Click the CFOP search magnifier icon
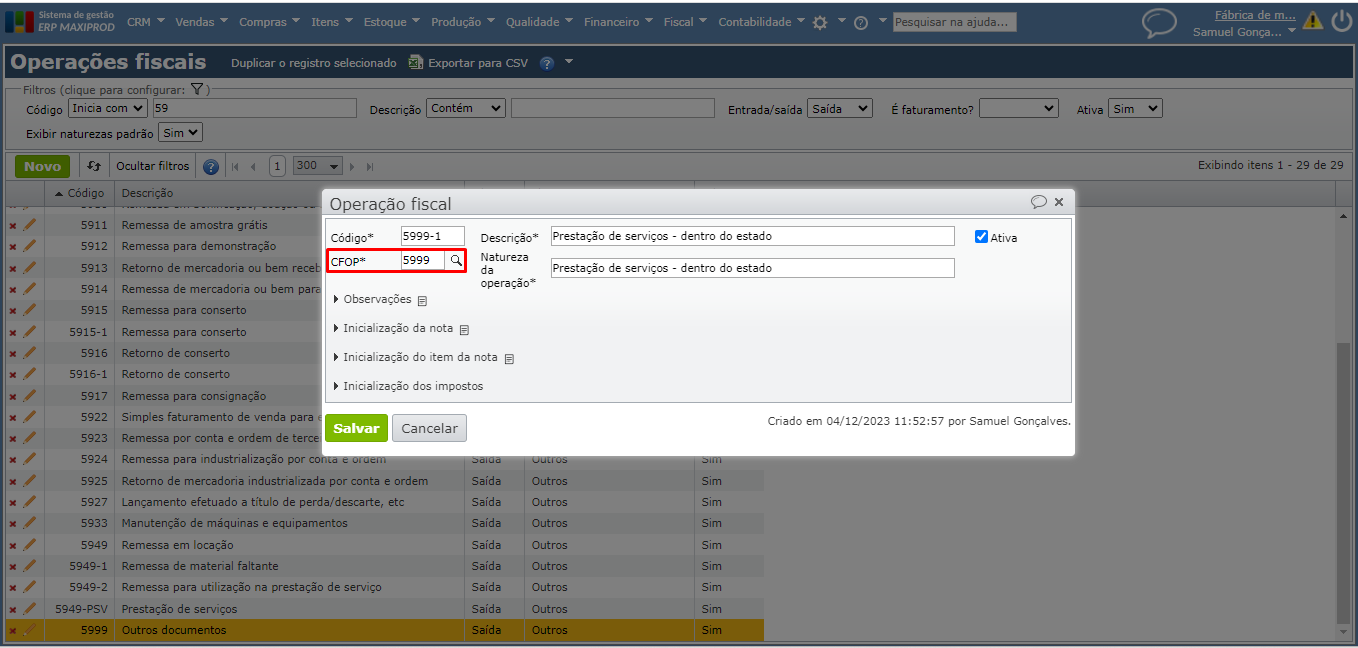The height and width of the screenshot is (648, 1358). coord(455,260)
